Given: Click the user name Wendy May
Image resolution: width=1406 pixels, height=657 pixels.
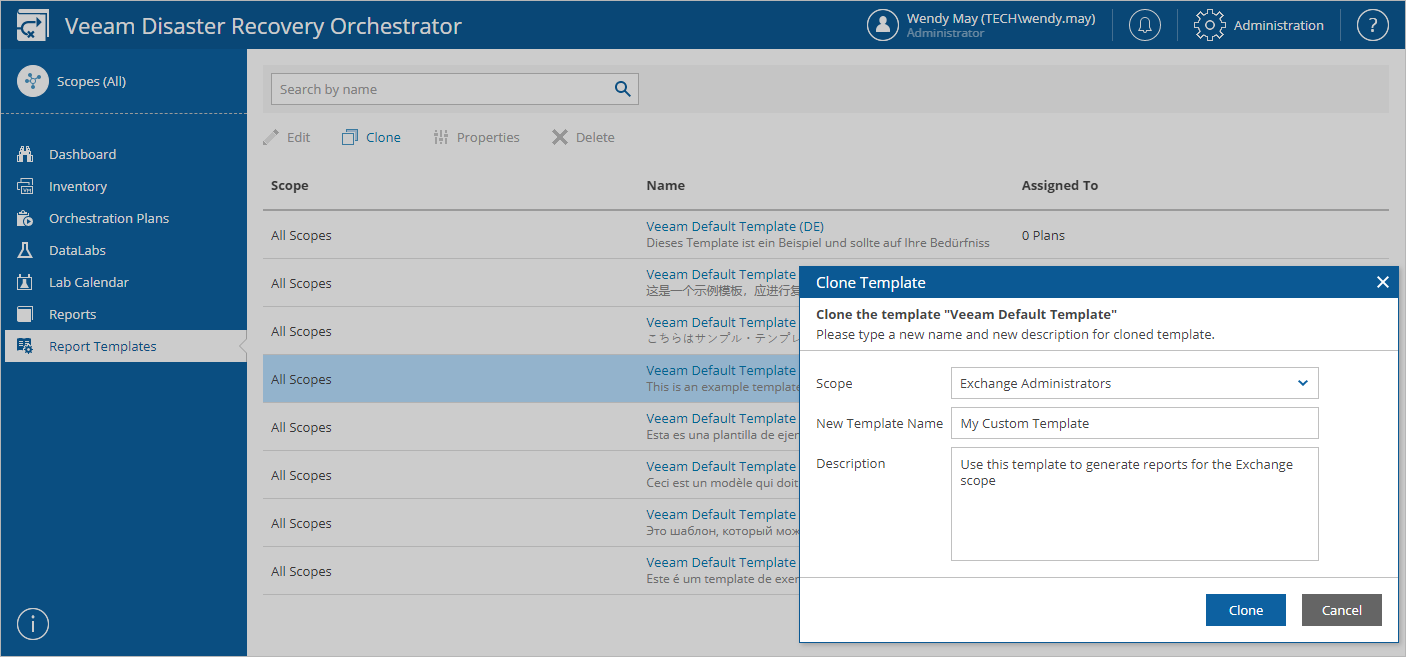Looking at the screenshot, I should click(x=1001, y=18).
